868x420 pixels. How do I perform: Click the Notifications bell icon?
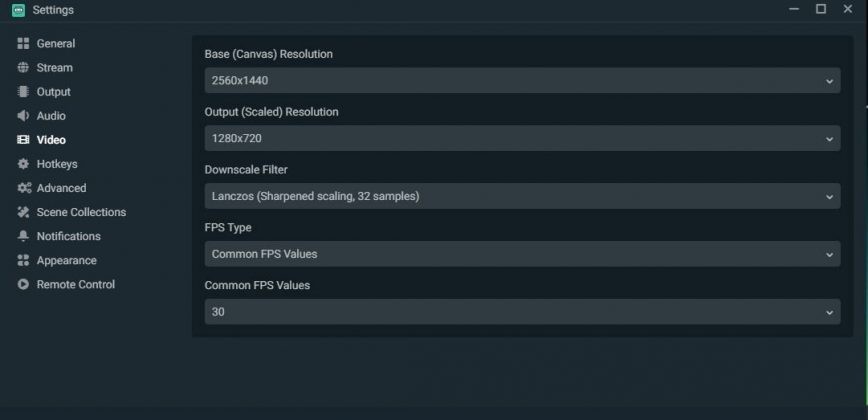tap(23, 236)
